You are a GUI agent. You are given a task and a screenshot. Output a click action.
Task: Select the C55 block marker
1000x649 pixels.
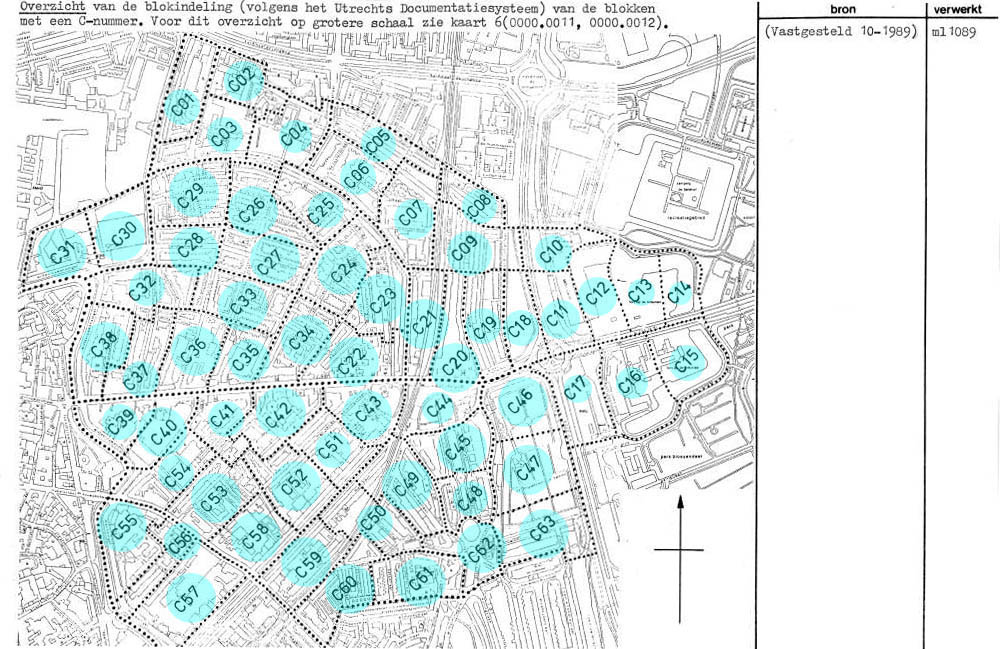[x=125, y=527]
